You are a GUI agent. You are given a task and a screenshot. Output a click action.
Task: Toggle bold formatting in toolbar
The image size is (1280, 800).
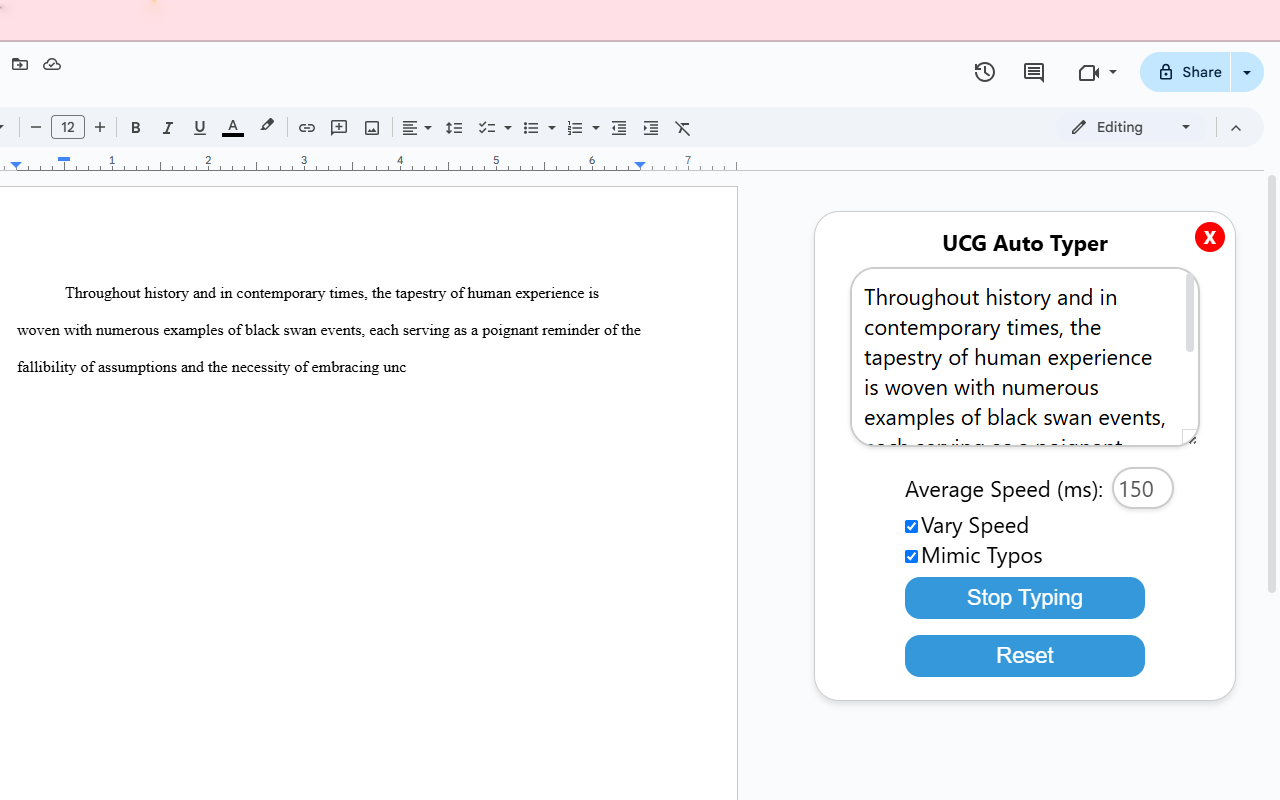coord(136,128)
